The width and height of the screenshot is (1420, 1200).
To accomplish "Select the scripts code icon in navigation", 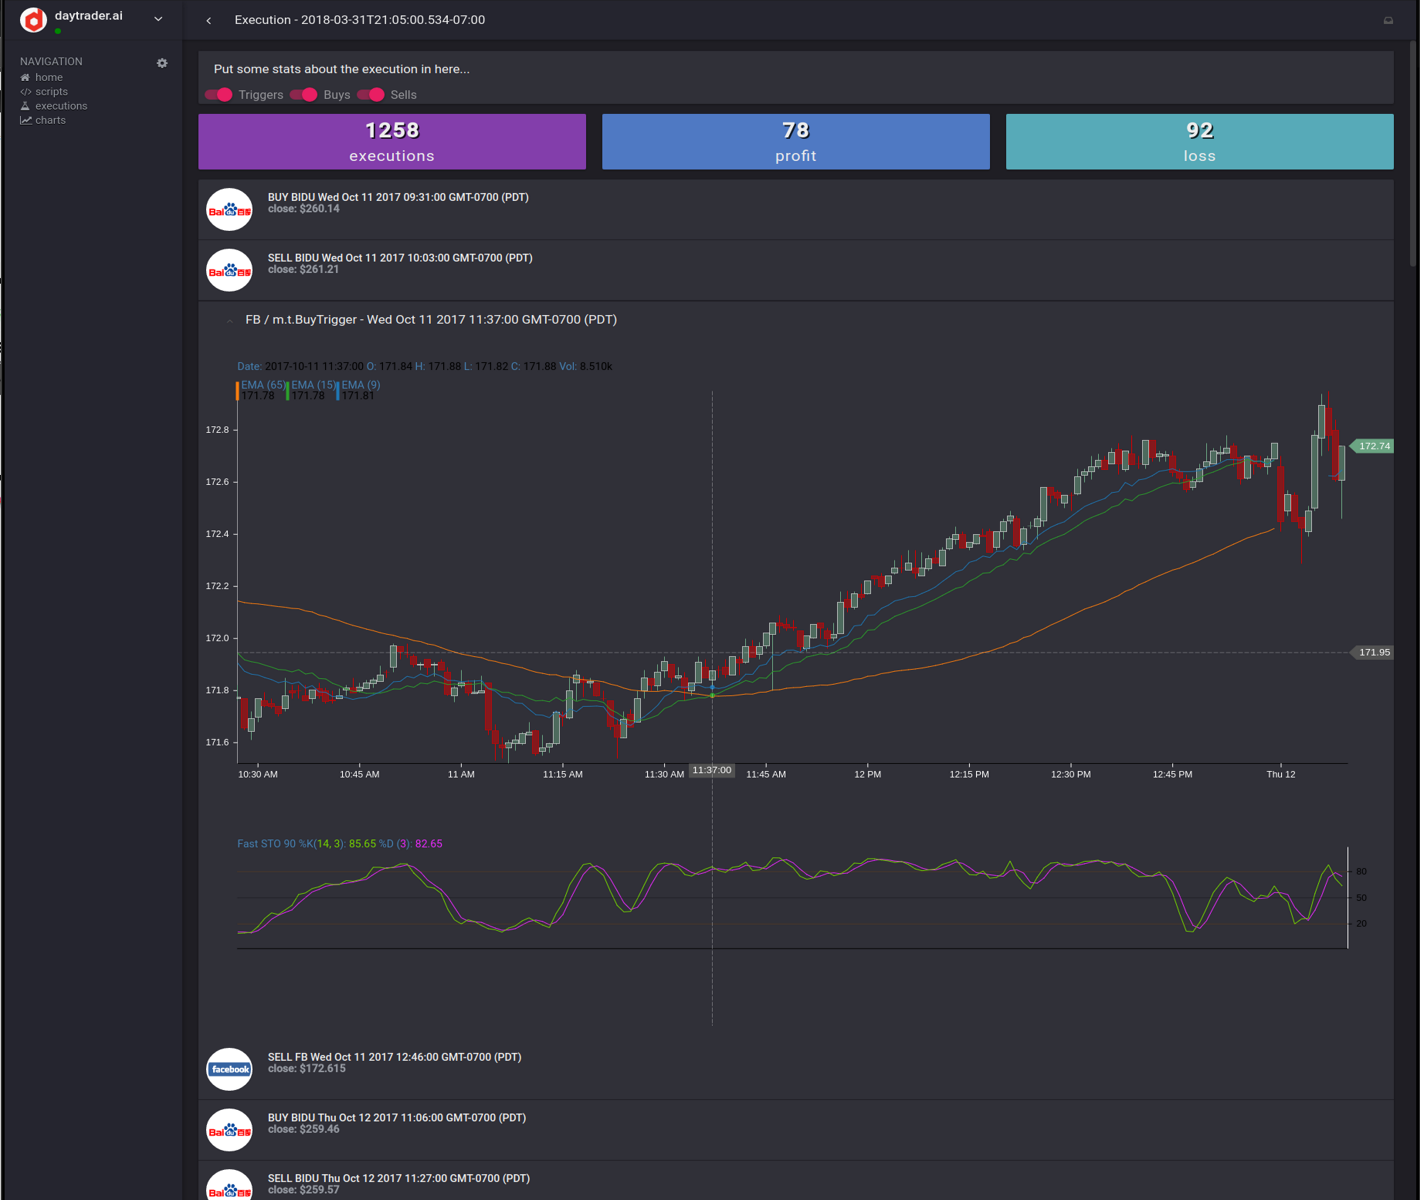I will (x=27, y=91).
